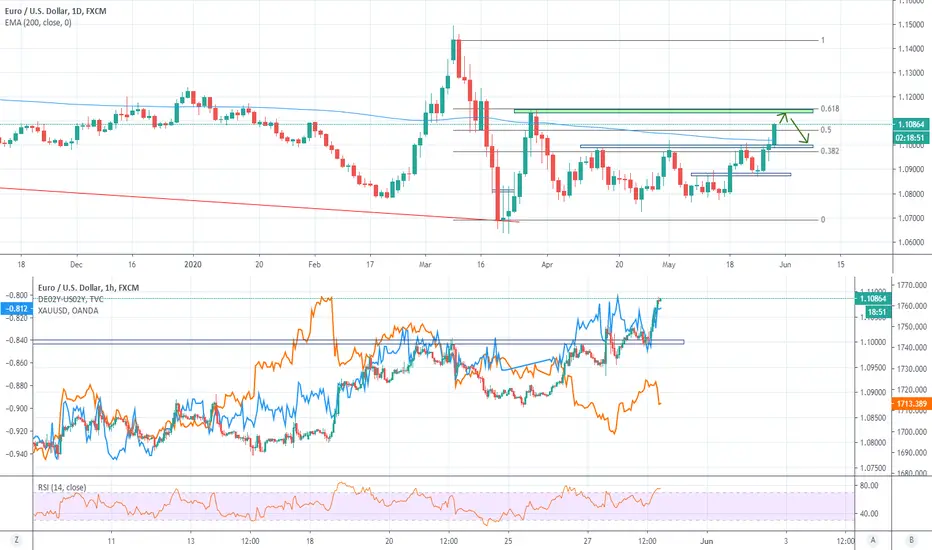Click the Mar label on daily time axis
Image resolution: width=932 pixels, height=550 pixels.
coord(425,265)
